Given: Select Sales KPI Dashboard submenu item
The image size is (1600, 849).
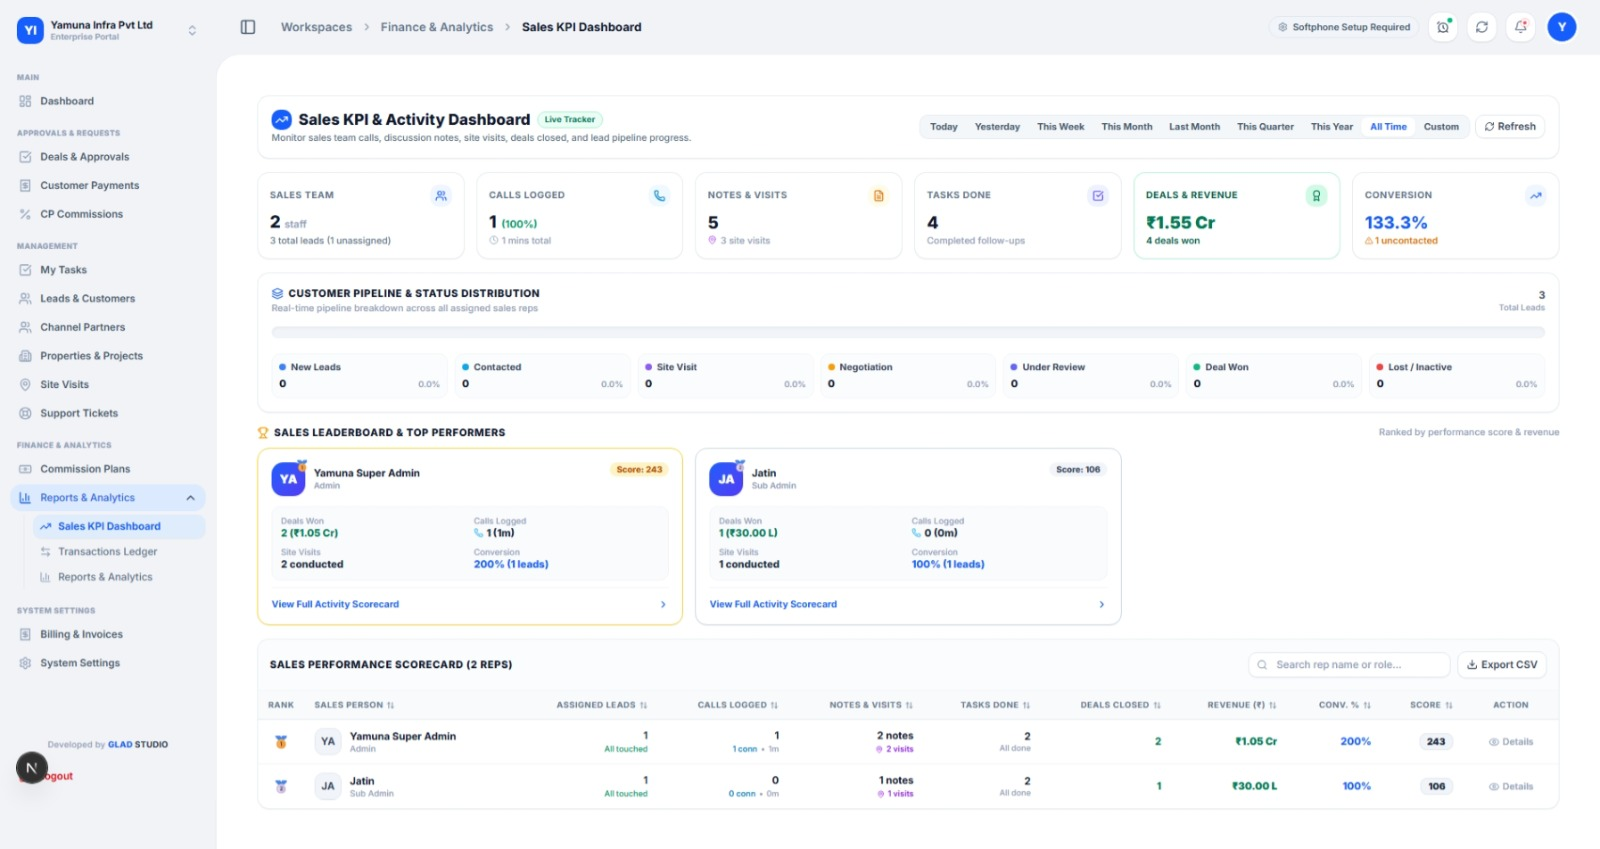Looking at the screenshot, I should [x=118, y=526].
